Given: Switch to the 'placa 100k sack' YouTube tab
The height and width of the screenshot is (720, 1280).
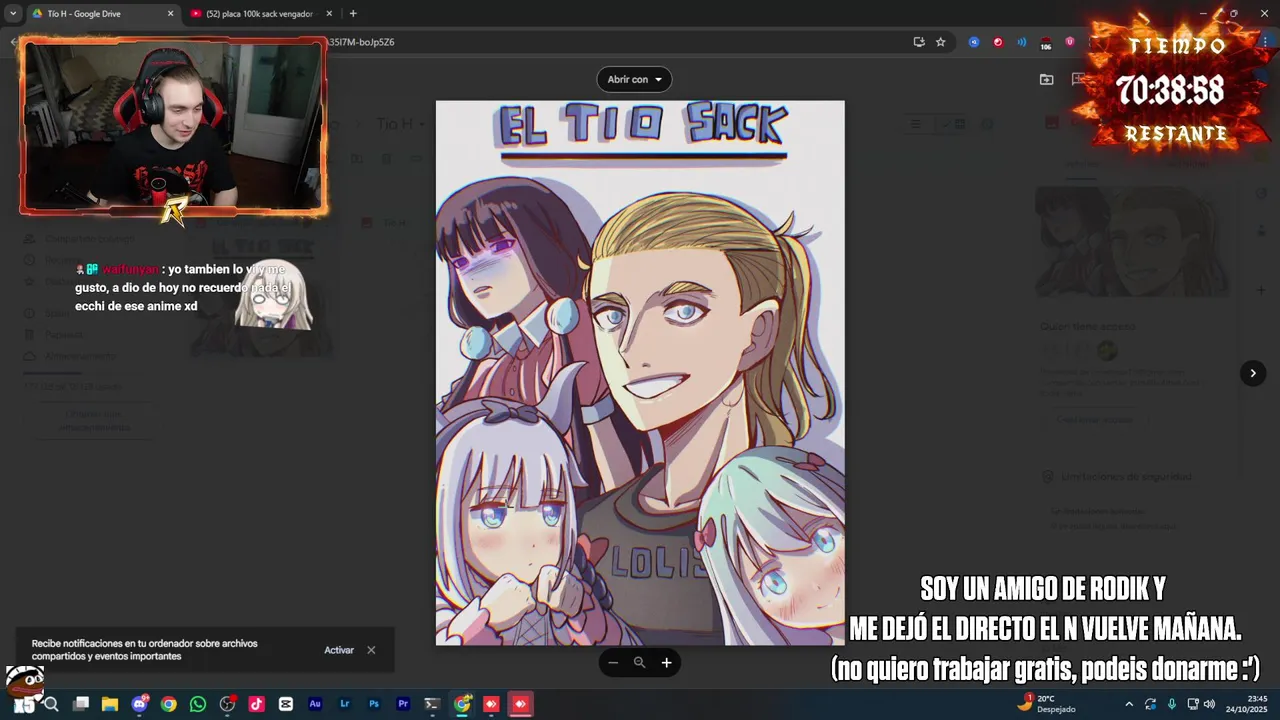Looking at the screenshot, I should coord(260,14).
